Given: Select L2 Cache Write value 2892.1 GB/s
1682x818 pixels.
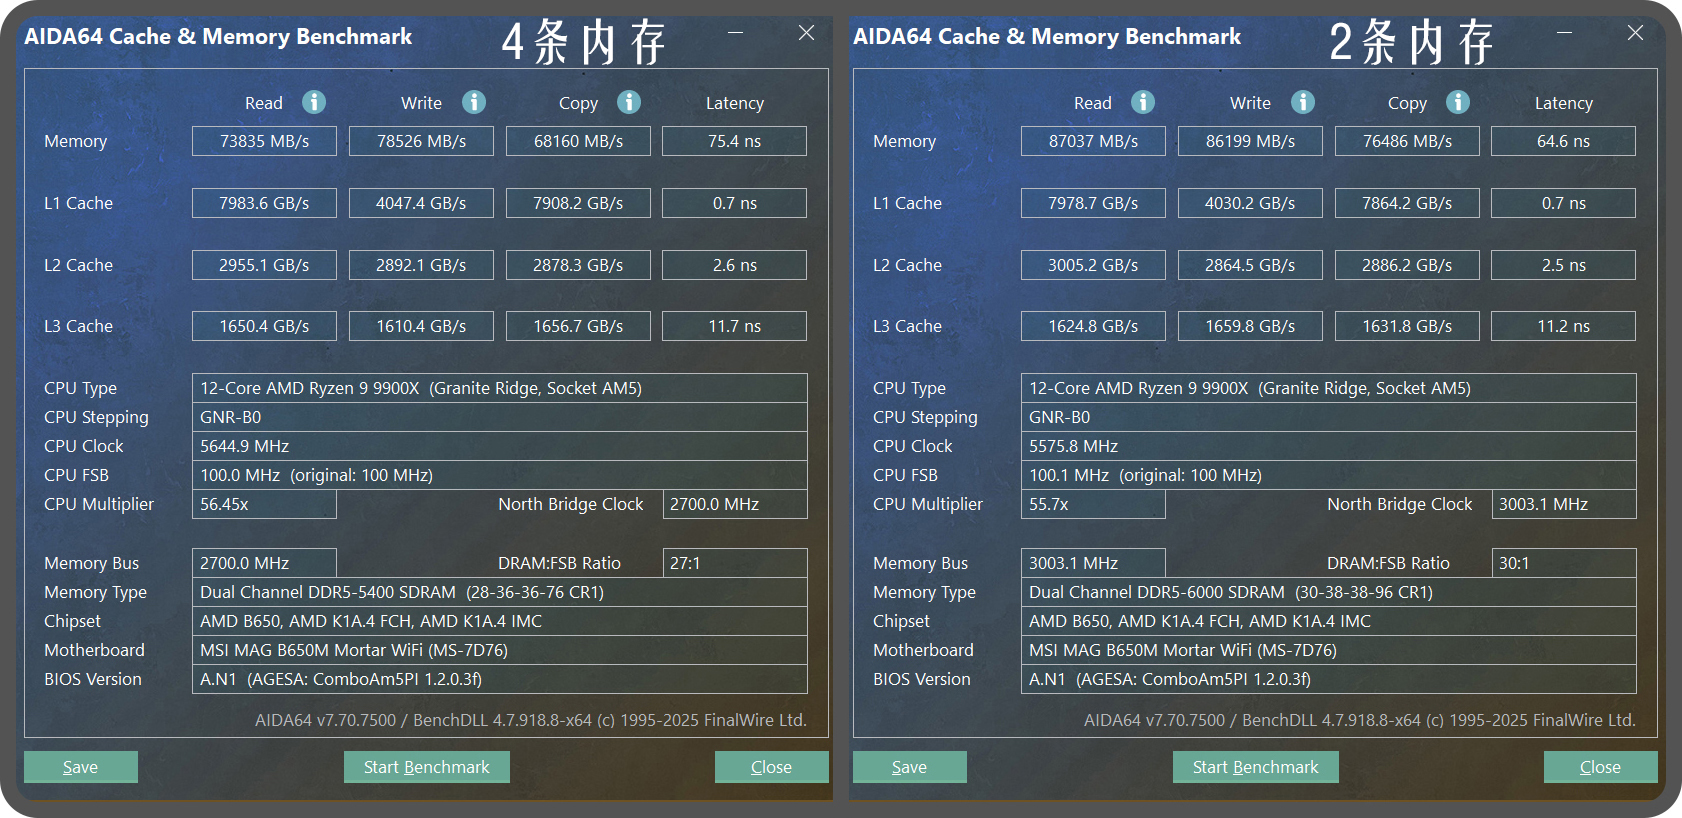Looking at the screenshot, I should pyautogui.click(x=421, y=265).
